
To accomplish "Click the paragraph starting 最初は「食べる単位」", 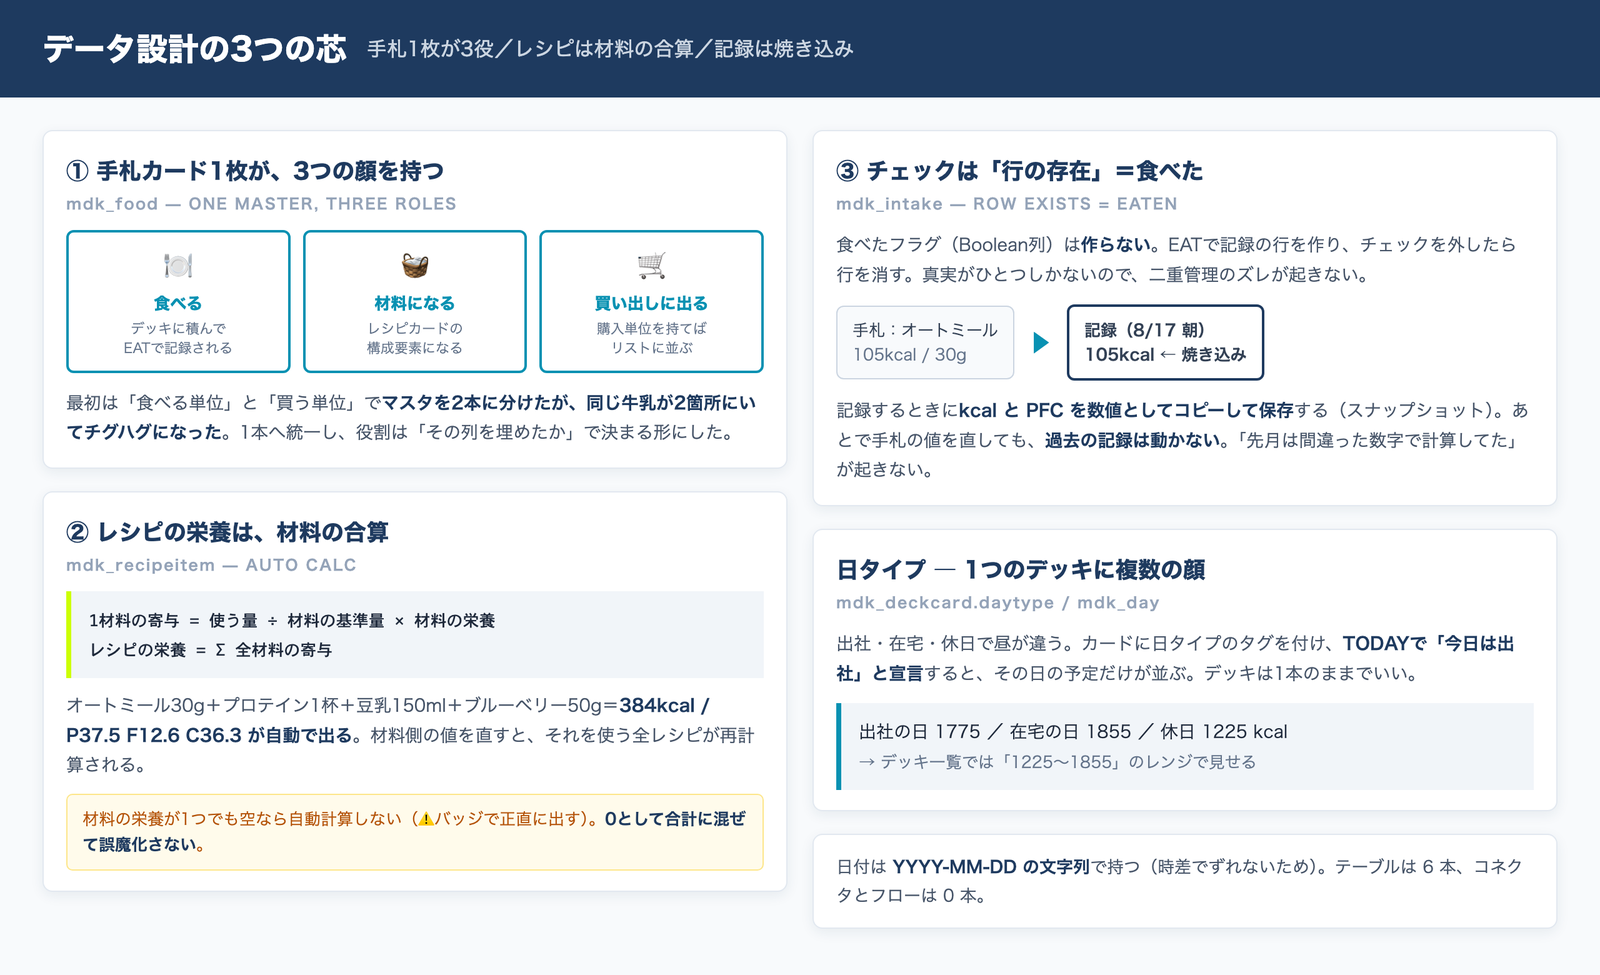I will tap(411, 418).
